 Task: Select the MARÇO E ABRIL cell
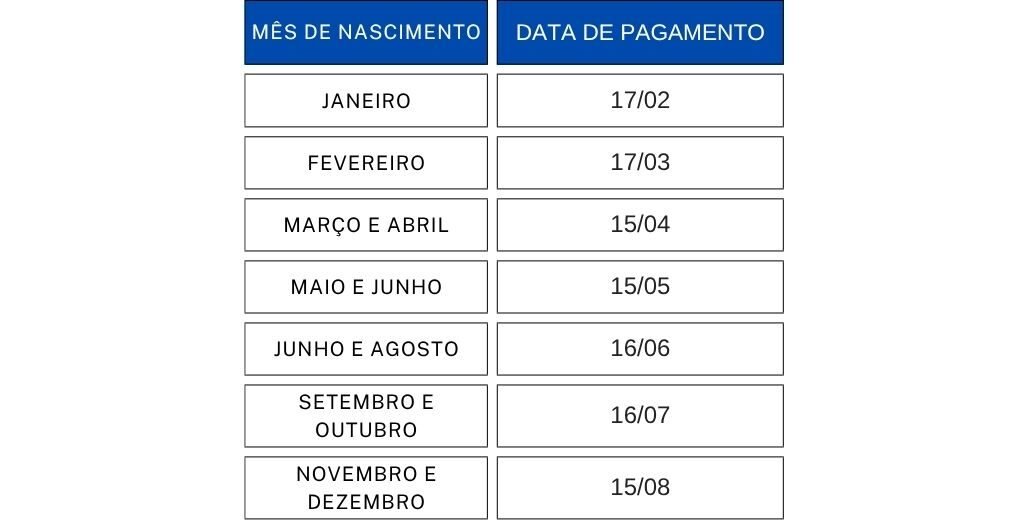coord(366,225)
